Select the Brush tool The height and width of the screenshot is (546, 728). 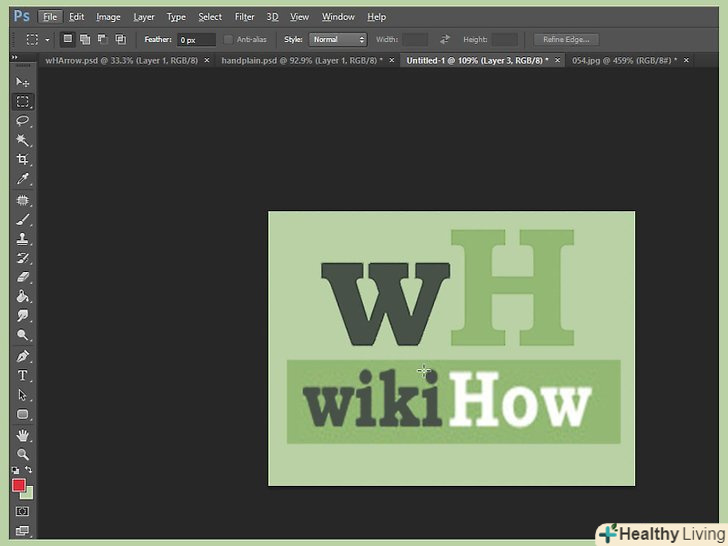[x=22, y=219]
